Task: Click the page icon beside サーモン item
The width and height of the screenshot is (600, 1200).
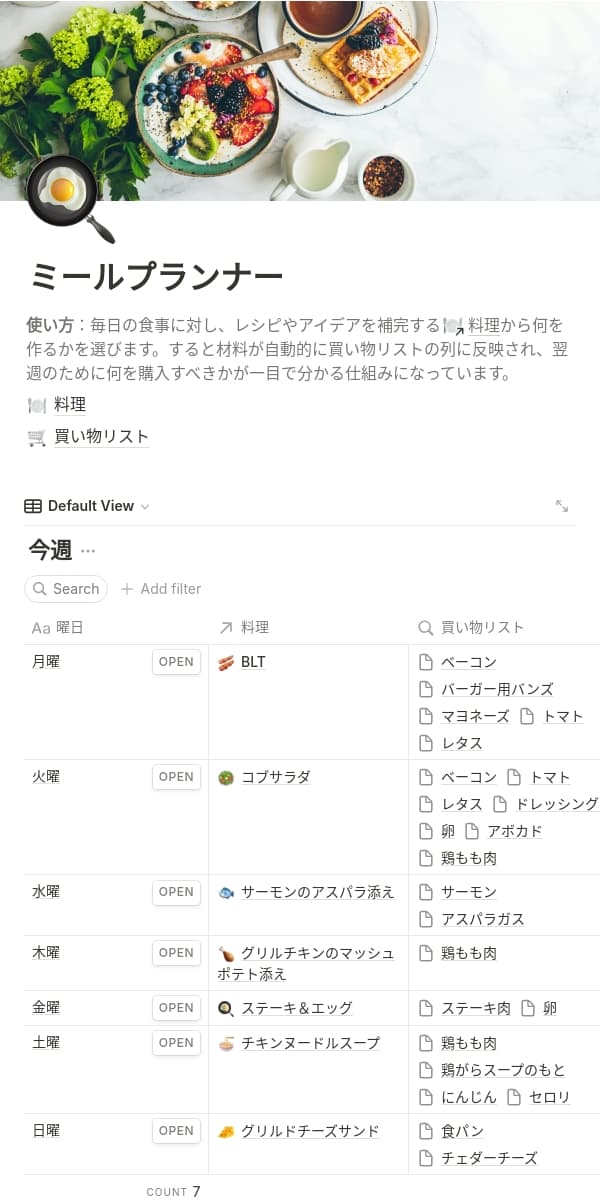Action: [426, 892]
